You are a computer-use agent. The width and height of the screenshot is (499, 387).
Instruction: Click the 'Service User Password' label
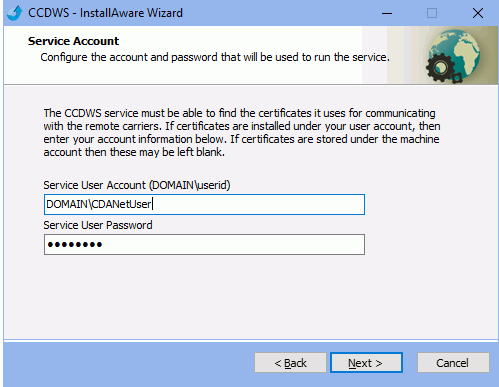(x=98, y=225)
